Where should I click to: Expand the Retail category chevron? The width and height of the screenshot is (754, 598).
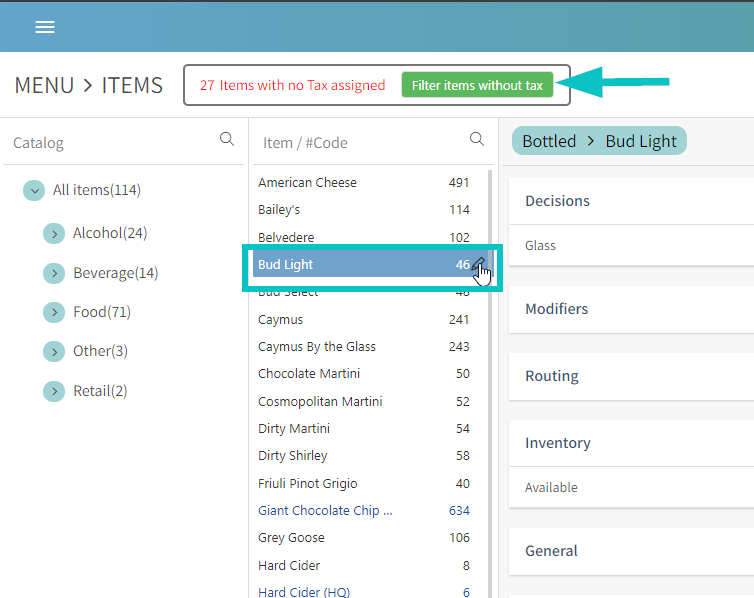pos(54,391)
